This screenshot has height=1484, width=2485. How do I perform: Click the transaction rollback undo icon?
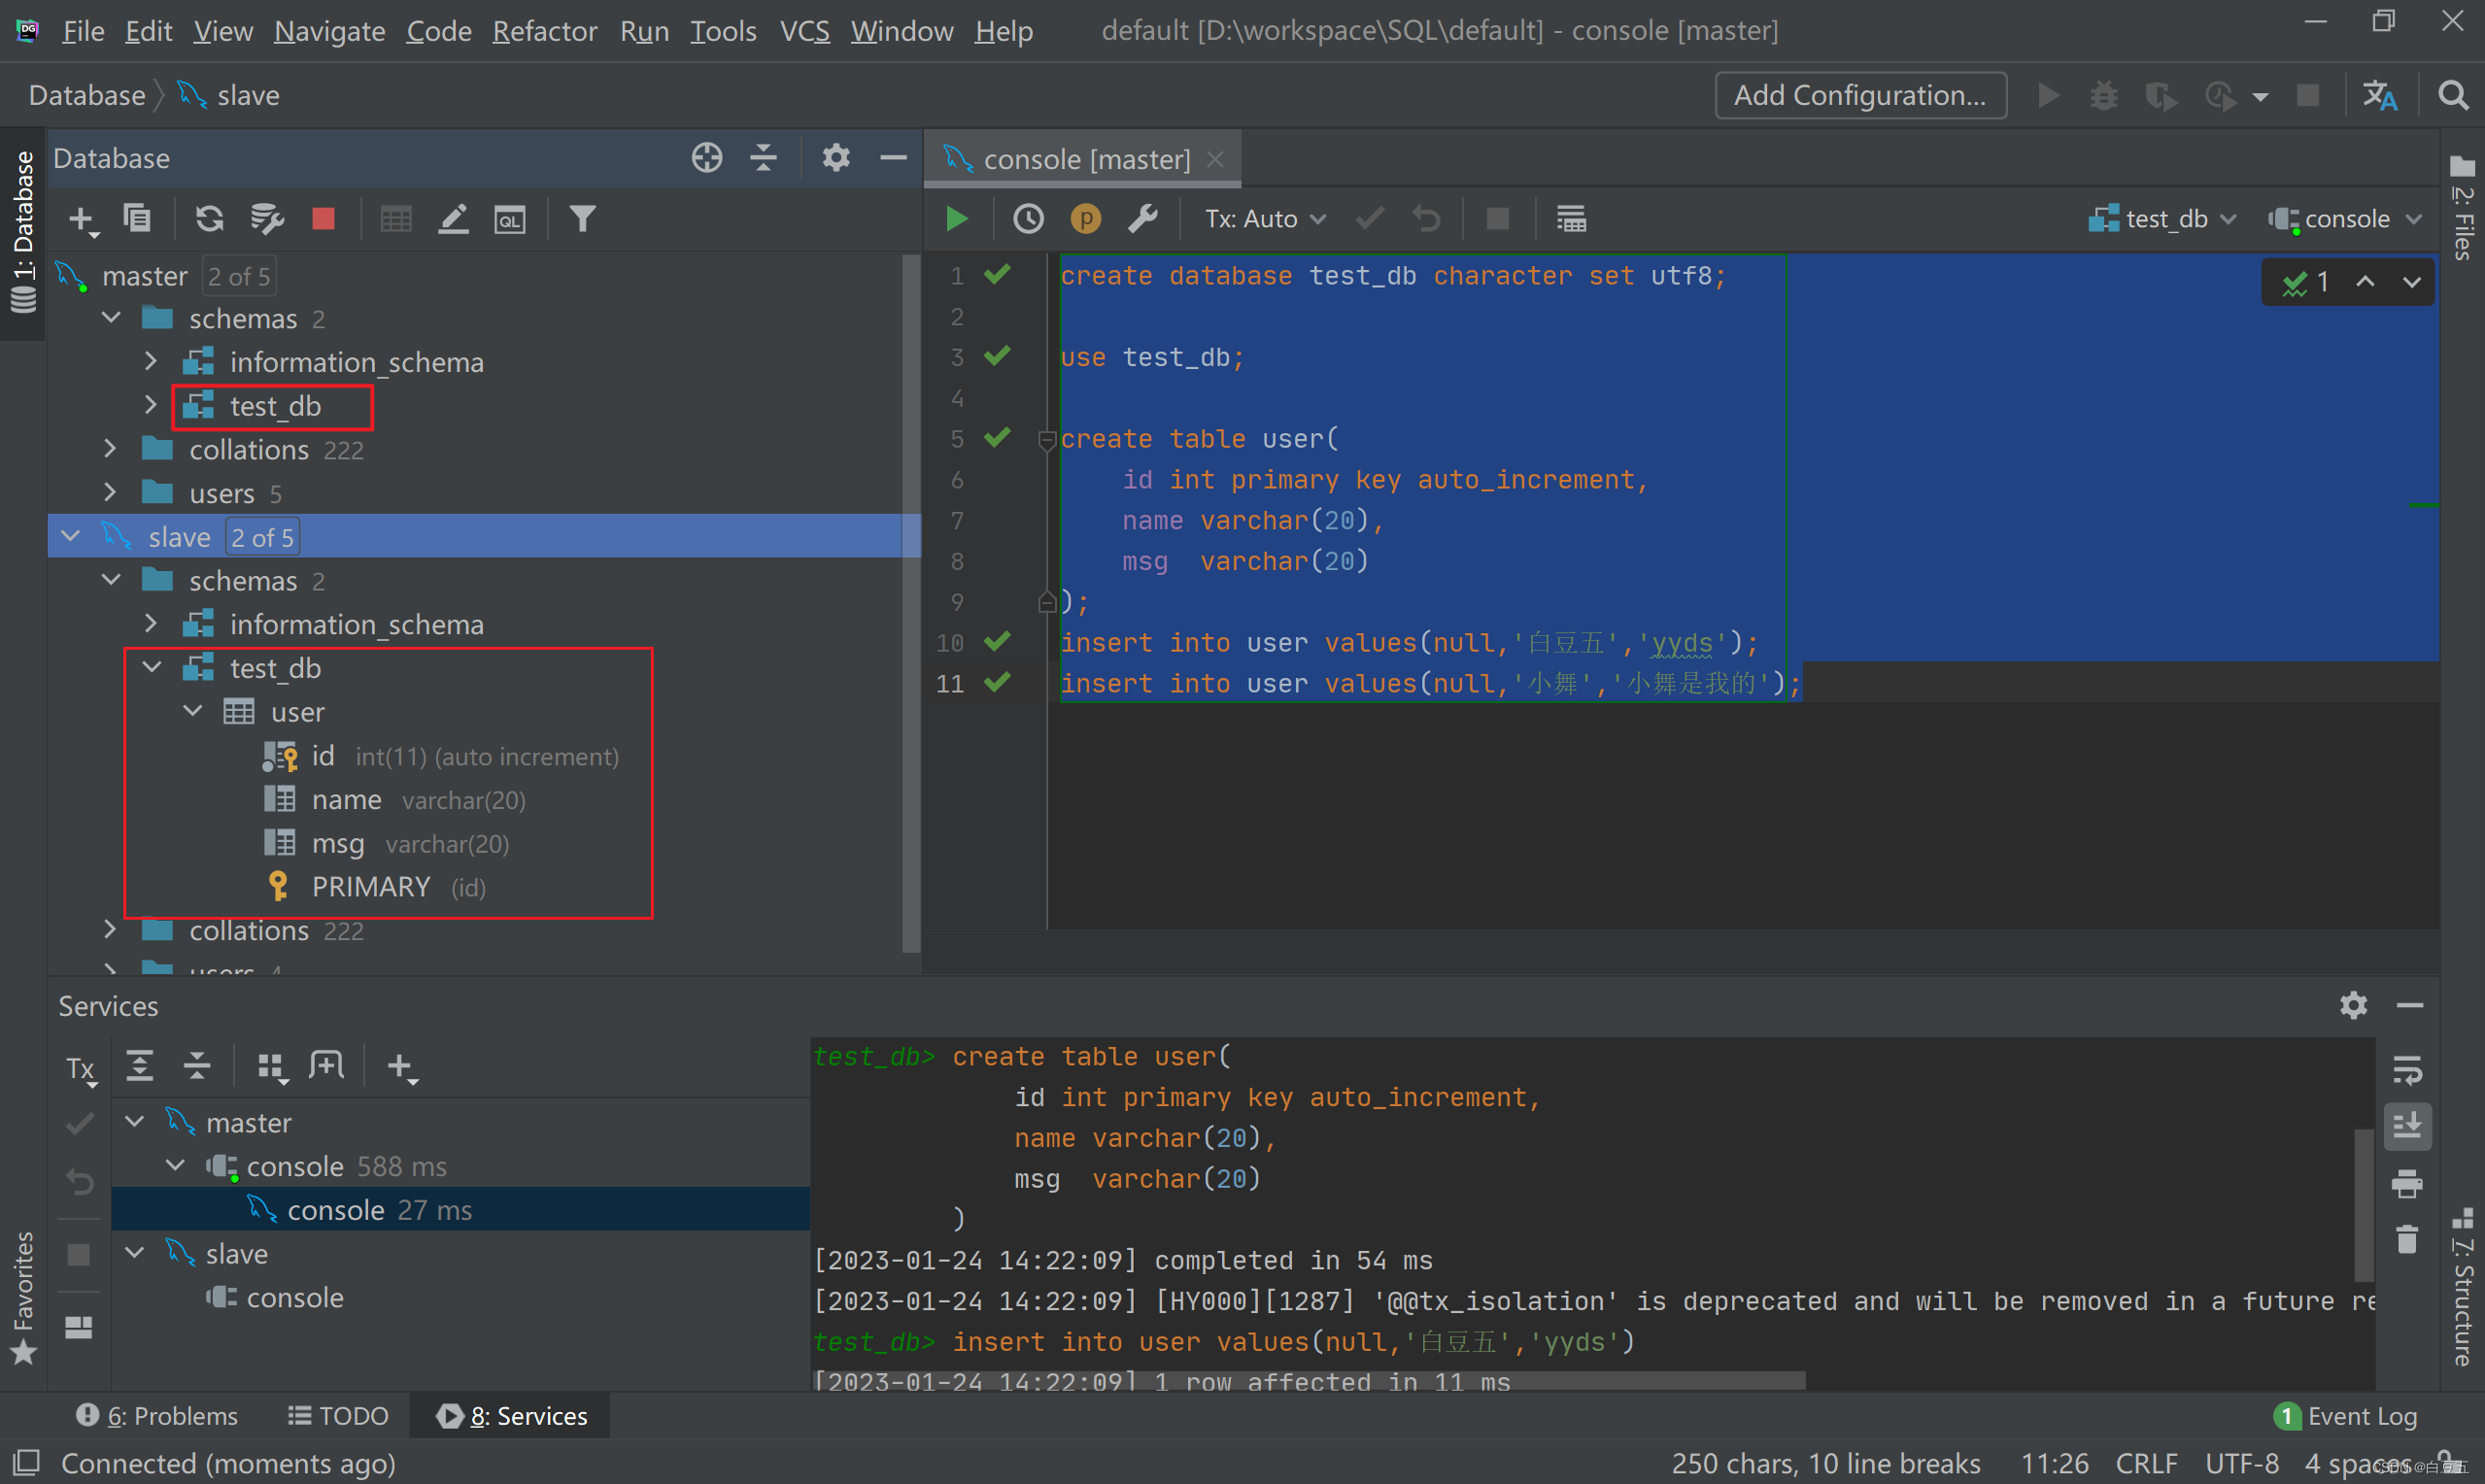1427,218
